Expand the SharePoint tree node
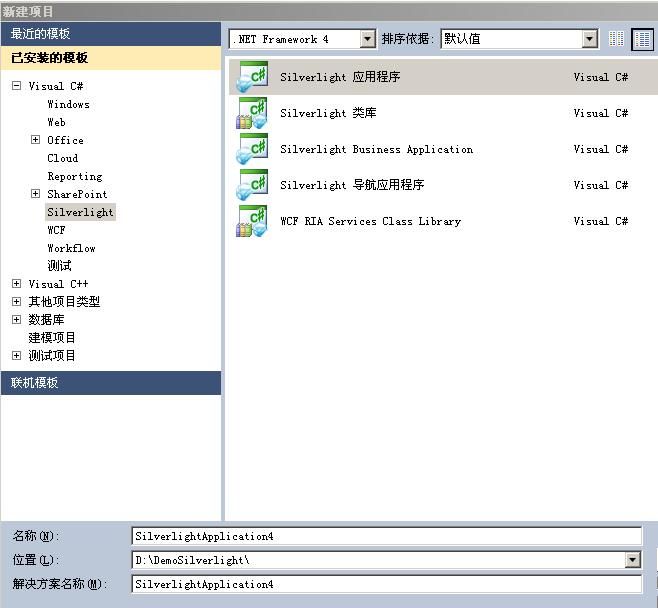The height and width of the screenshot is (608, 658). coord(36,194)
